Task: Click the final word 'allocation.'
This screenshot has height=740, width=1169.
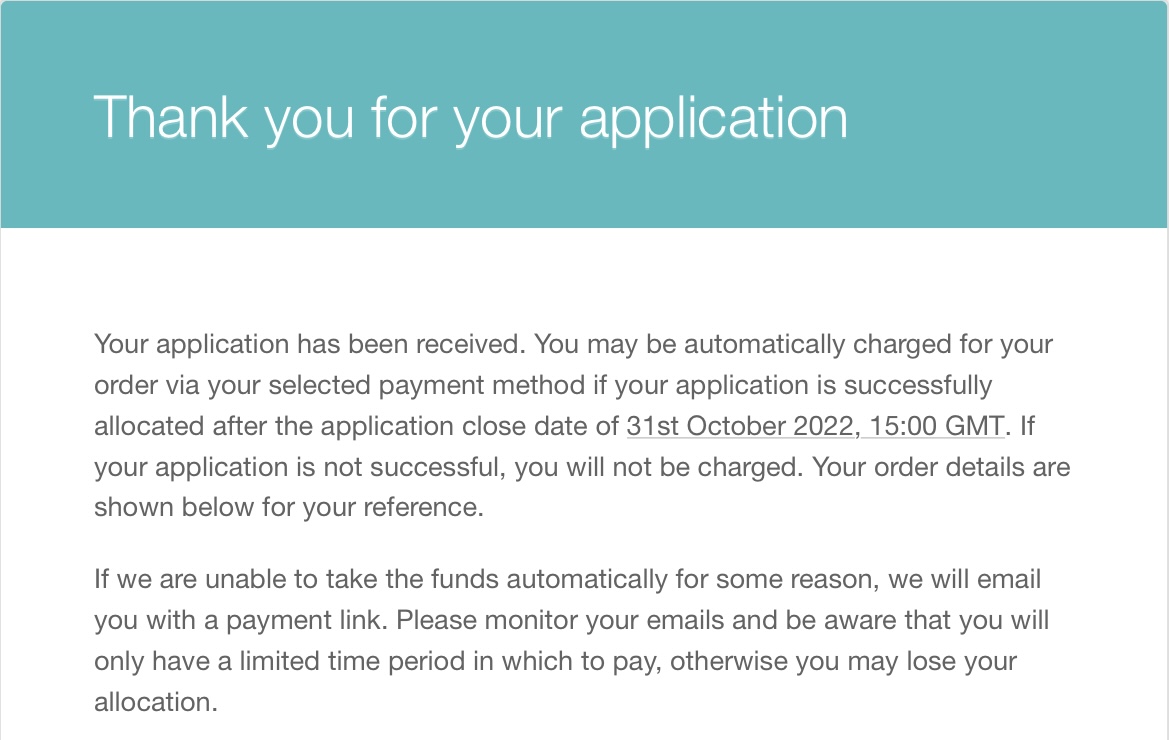Action: coord(155,702)
